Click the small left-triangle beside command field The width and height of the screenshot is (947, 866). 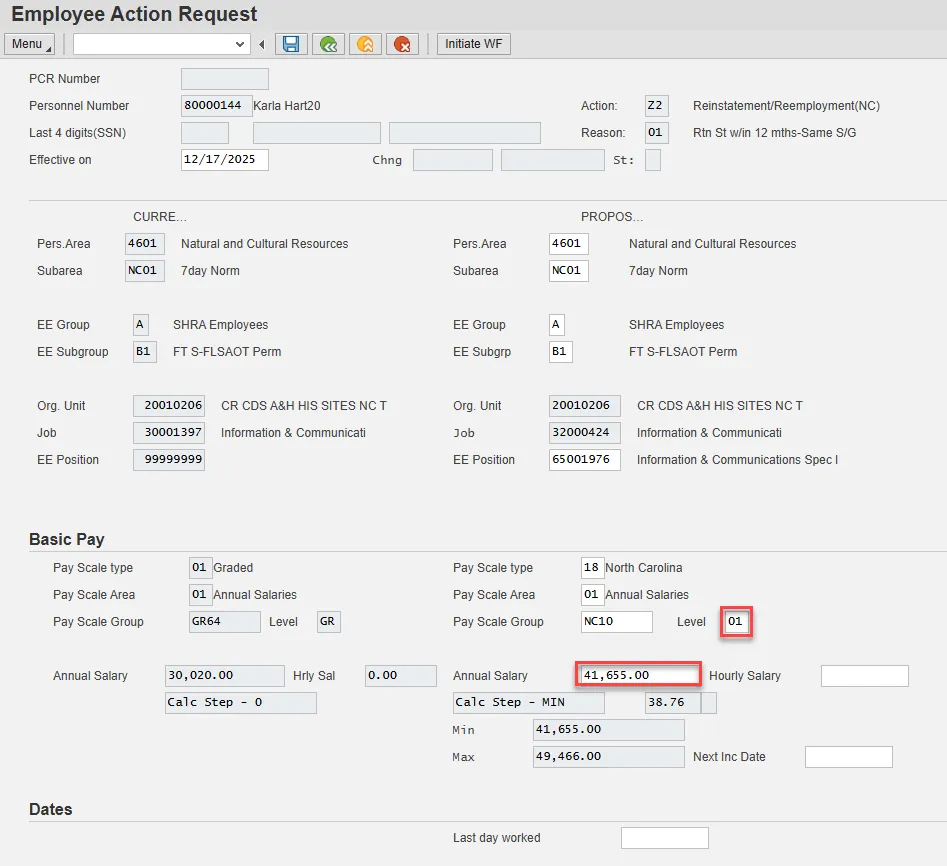click(x=262, y=44)
